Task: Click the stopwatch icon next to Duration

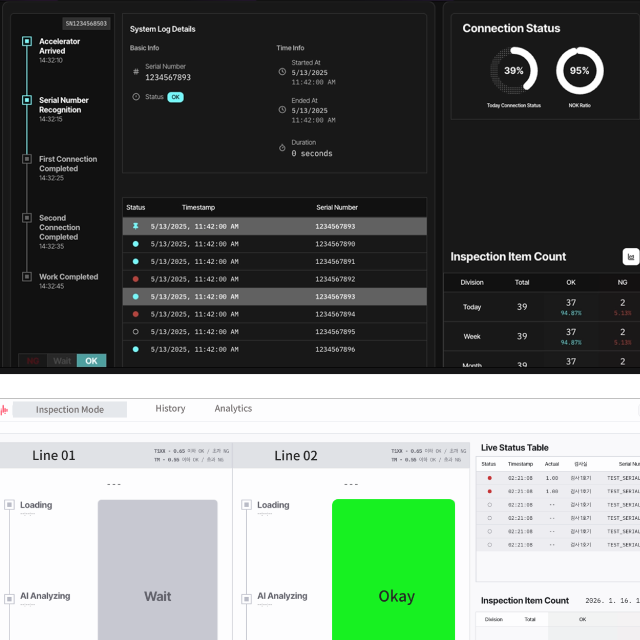Action: (282, 148)
